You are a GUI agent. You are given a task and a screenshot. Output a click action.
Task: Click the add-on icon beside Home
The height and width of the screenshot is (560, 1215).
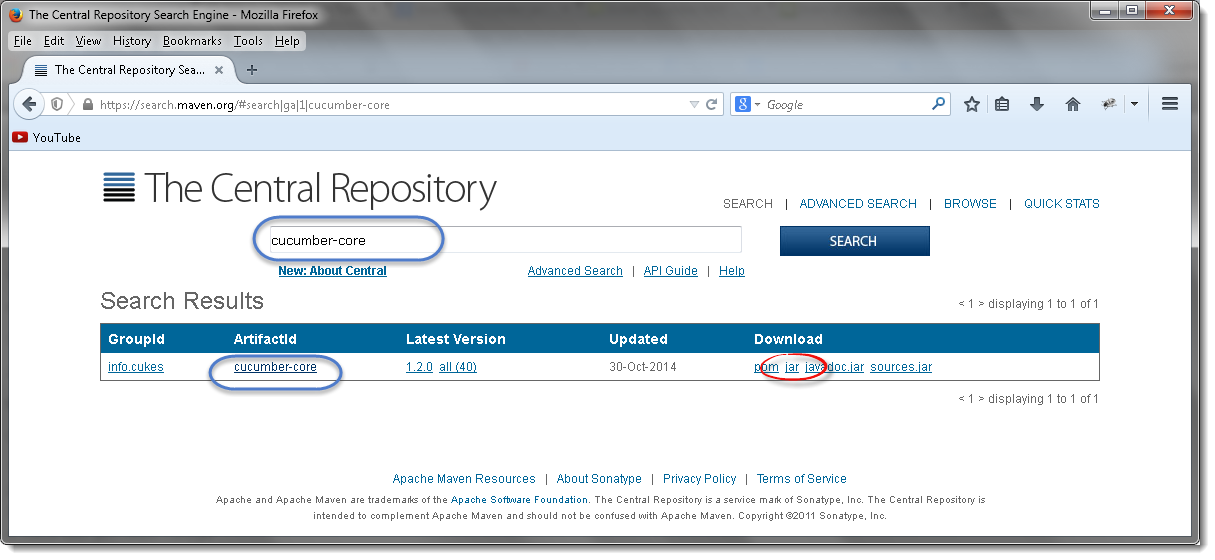tap(1109, 104)
